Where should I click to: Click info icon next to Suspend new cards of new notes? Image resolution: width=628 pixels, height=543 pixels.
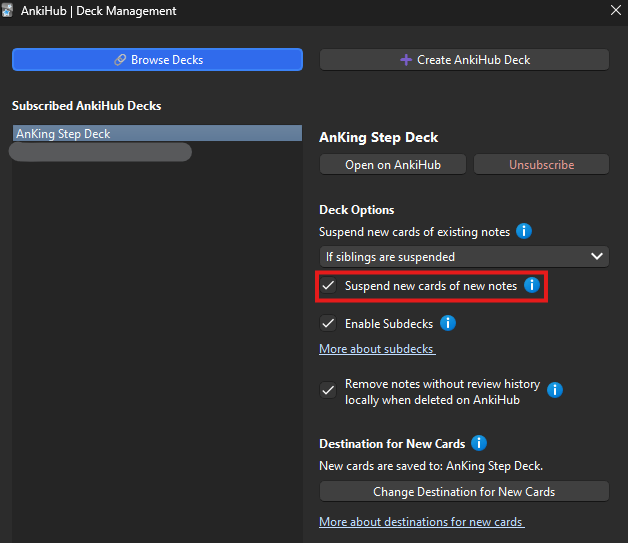(x=532, y=285)
